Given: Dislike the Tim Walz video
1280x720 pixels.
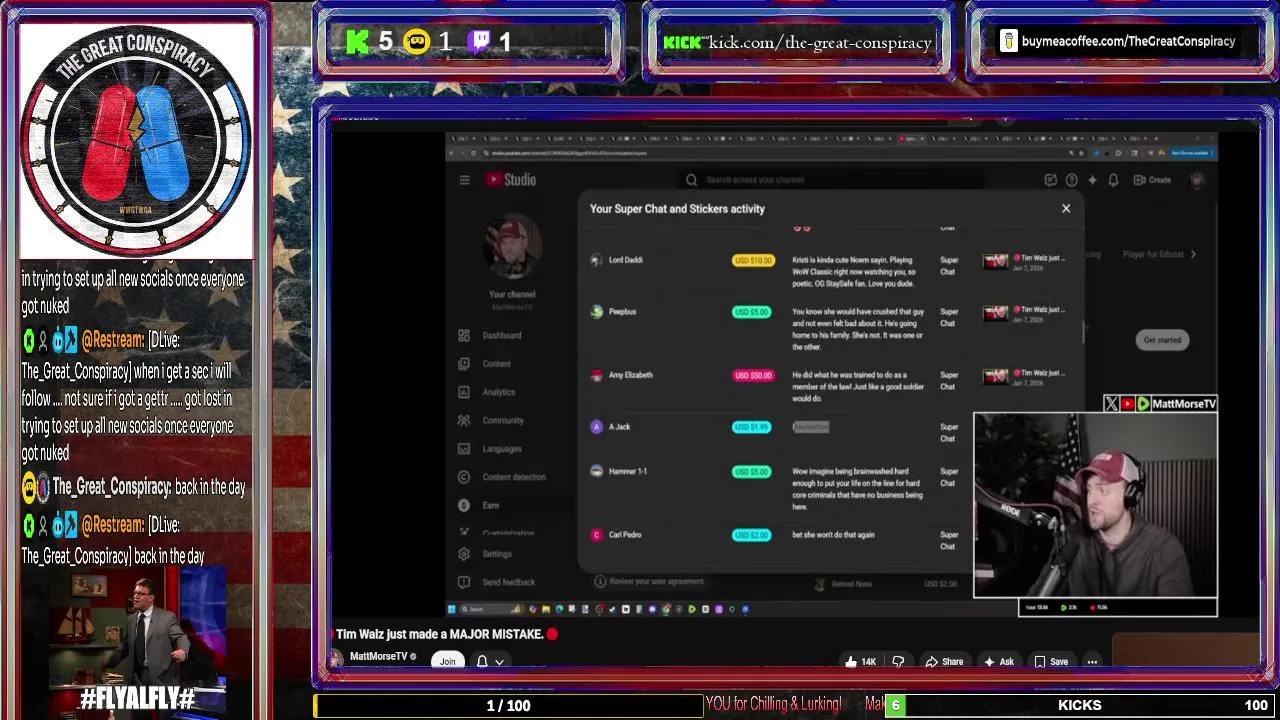Looking at the screenshot, I should pyautogui.click(x=898, y=662).
